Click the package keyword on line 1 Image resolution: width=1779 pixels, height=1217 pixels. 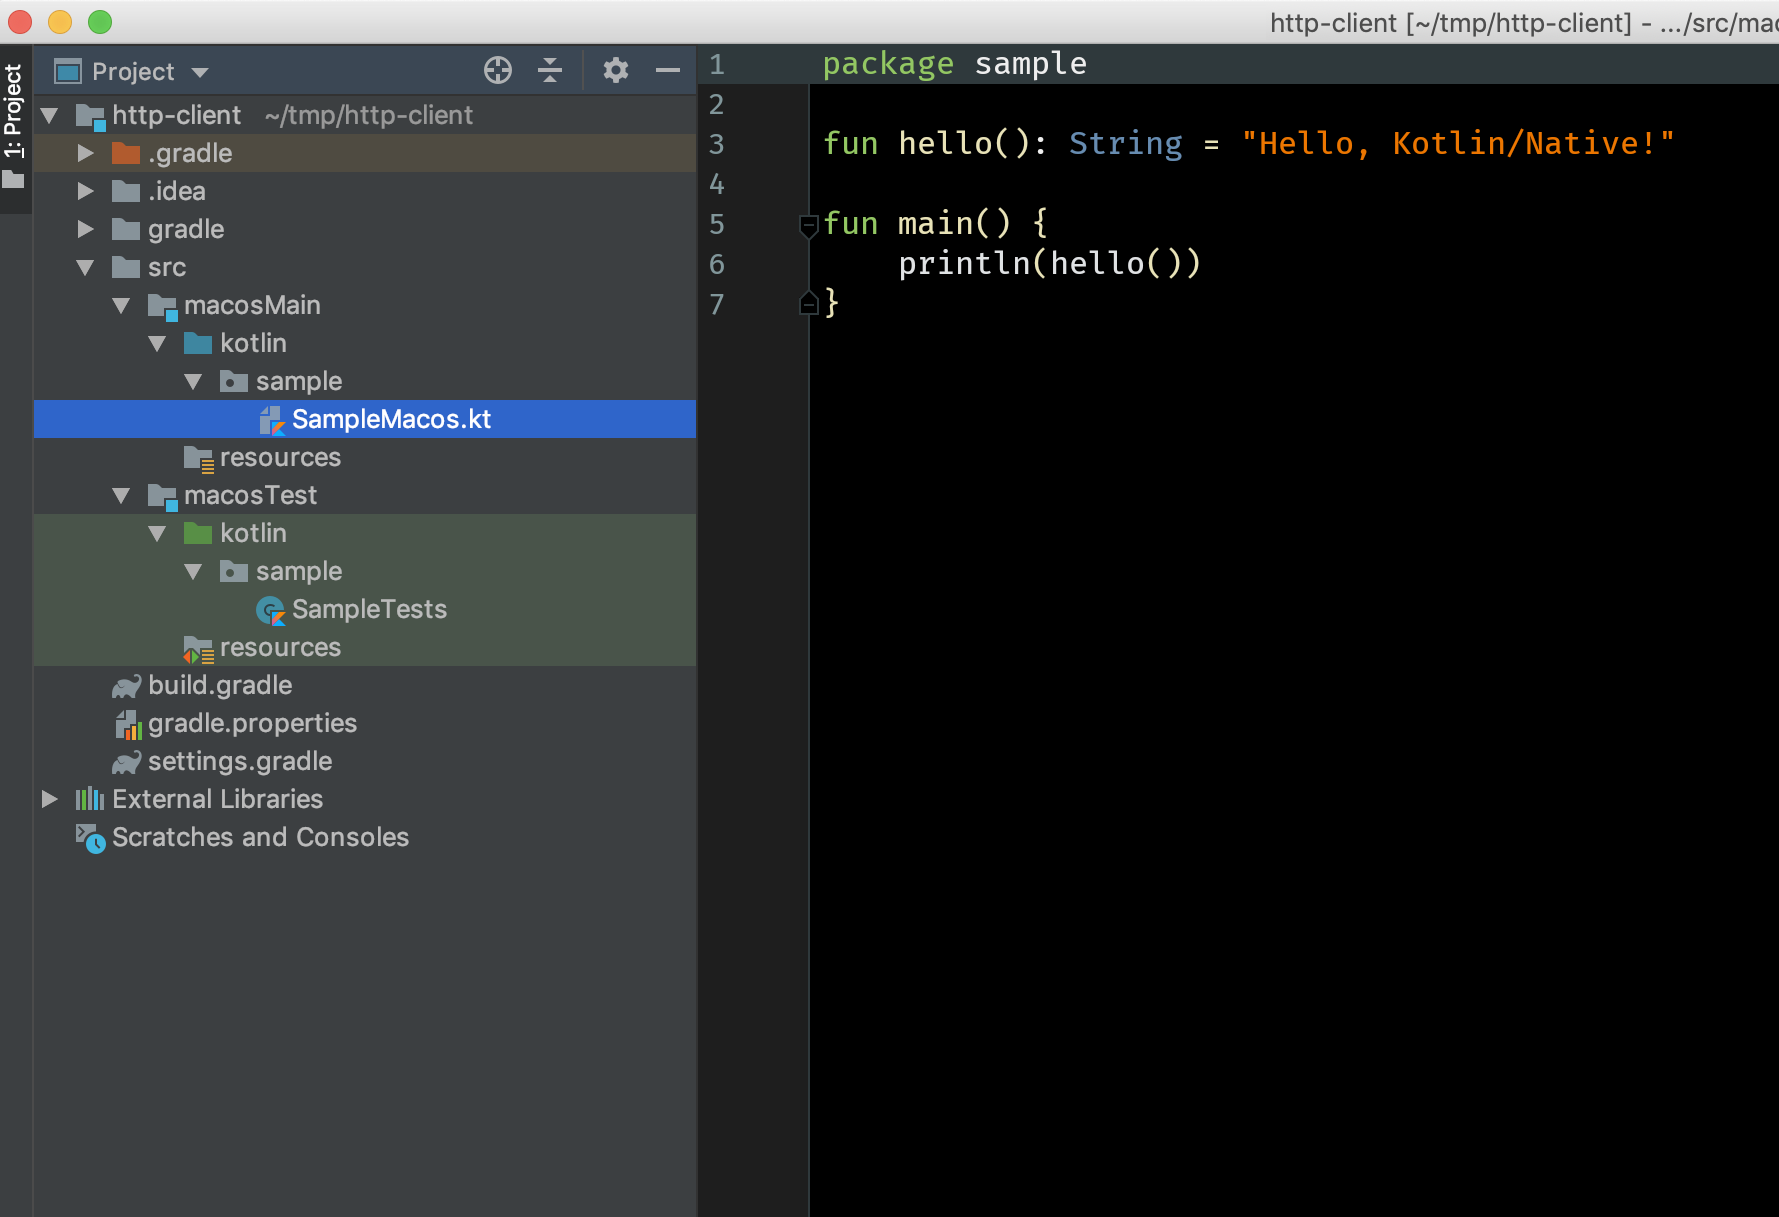click(888, 64)
